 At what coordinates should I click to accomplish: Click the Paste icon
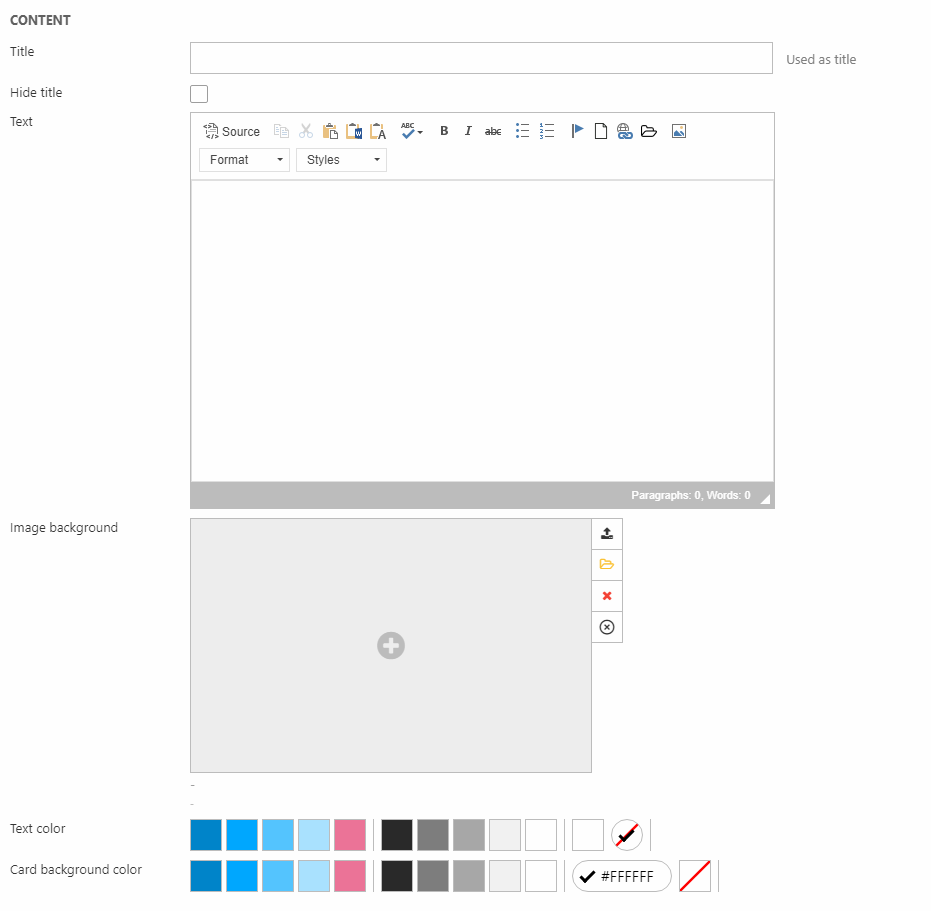(330, 131)
